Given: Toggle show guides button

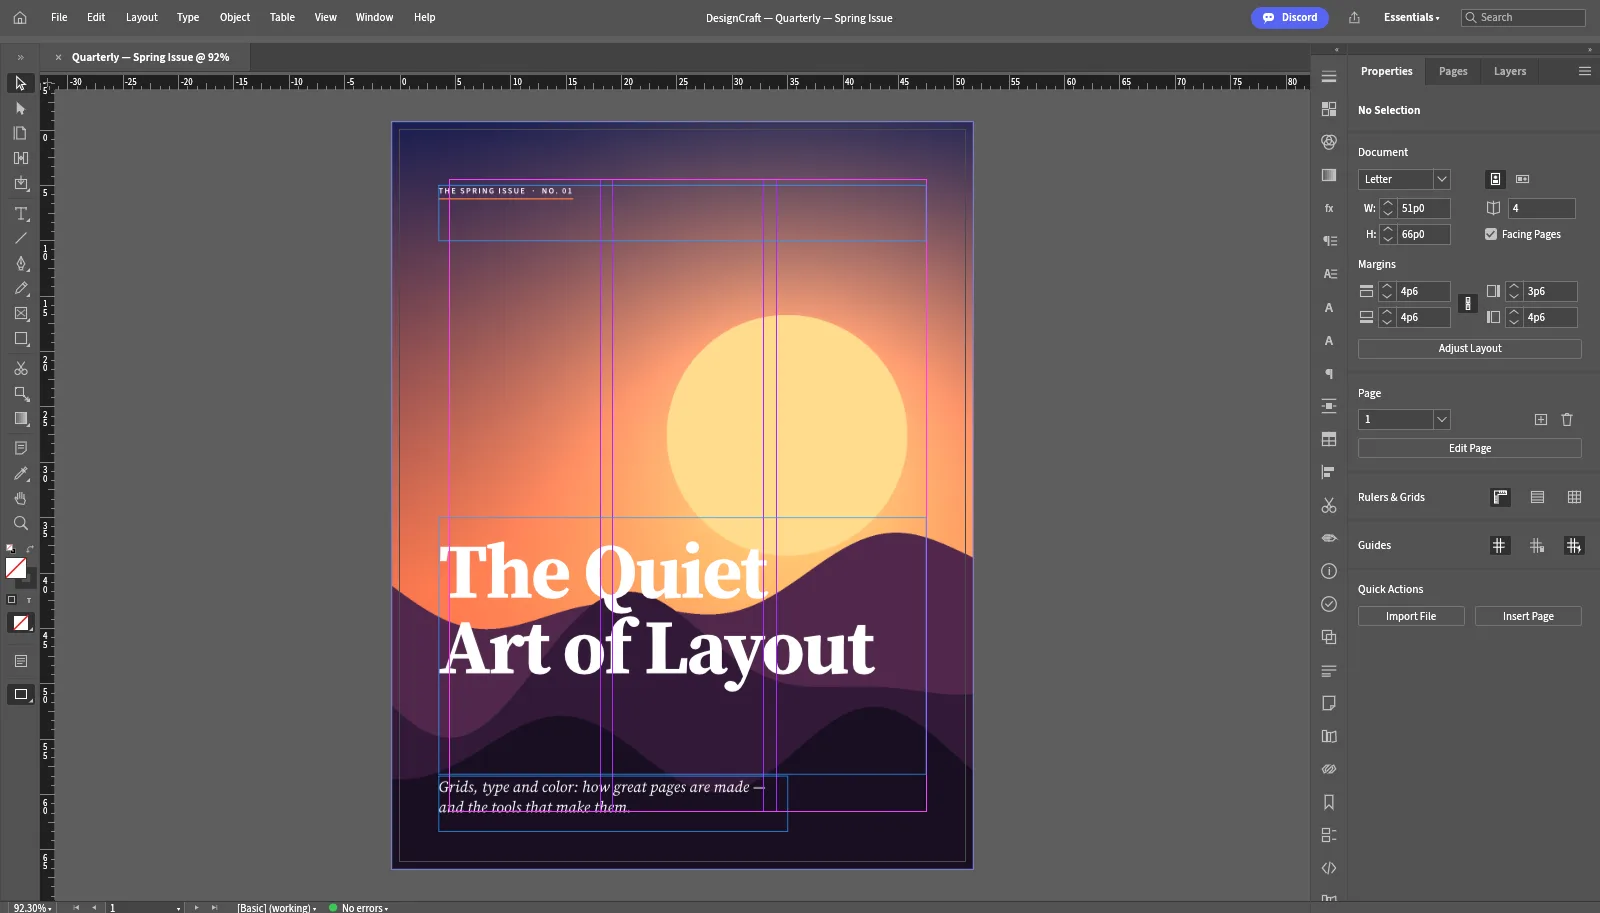Looking at the screenshot, I should pos(1499,546).
